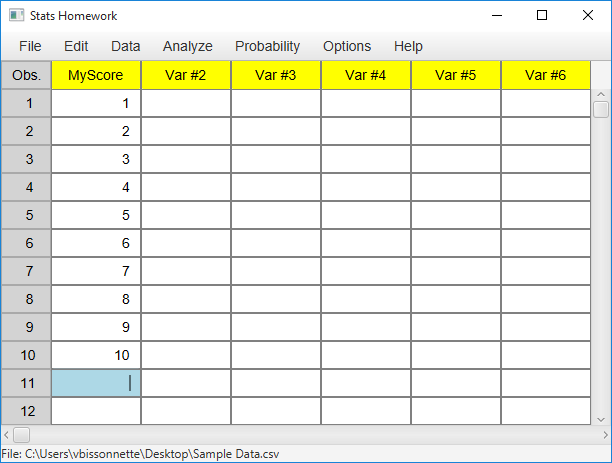Minimize the Stats Homework window
612x463 pixels.
tap(496, 16)
